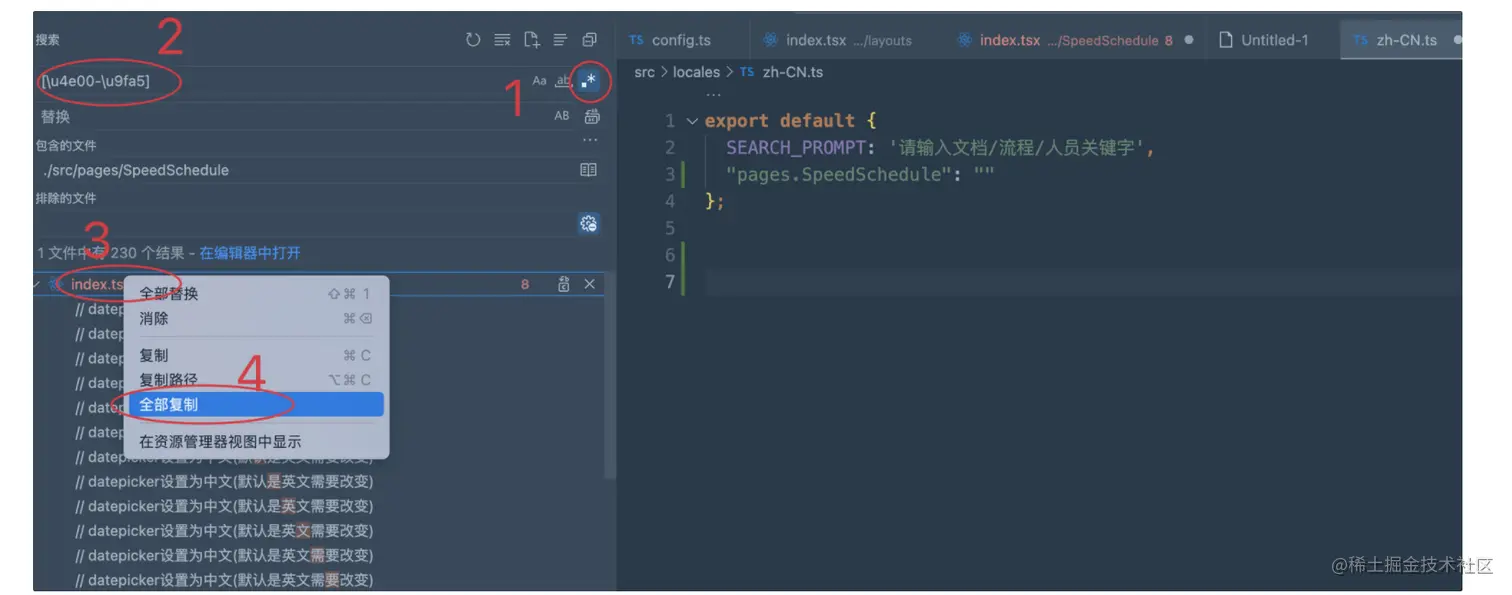Switch to index.tsx .../SpeedSchedule tab
Viewport: 1512px width, 595px height.
coord(1073,40)
